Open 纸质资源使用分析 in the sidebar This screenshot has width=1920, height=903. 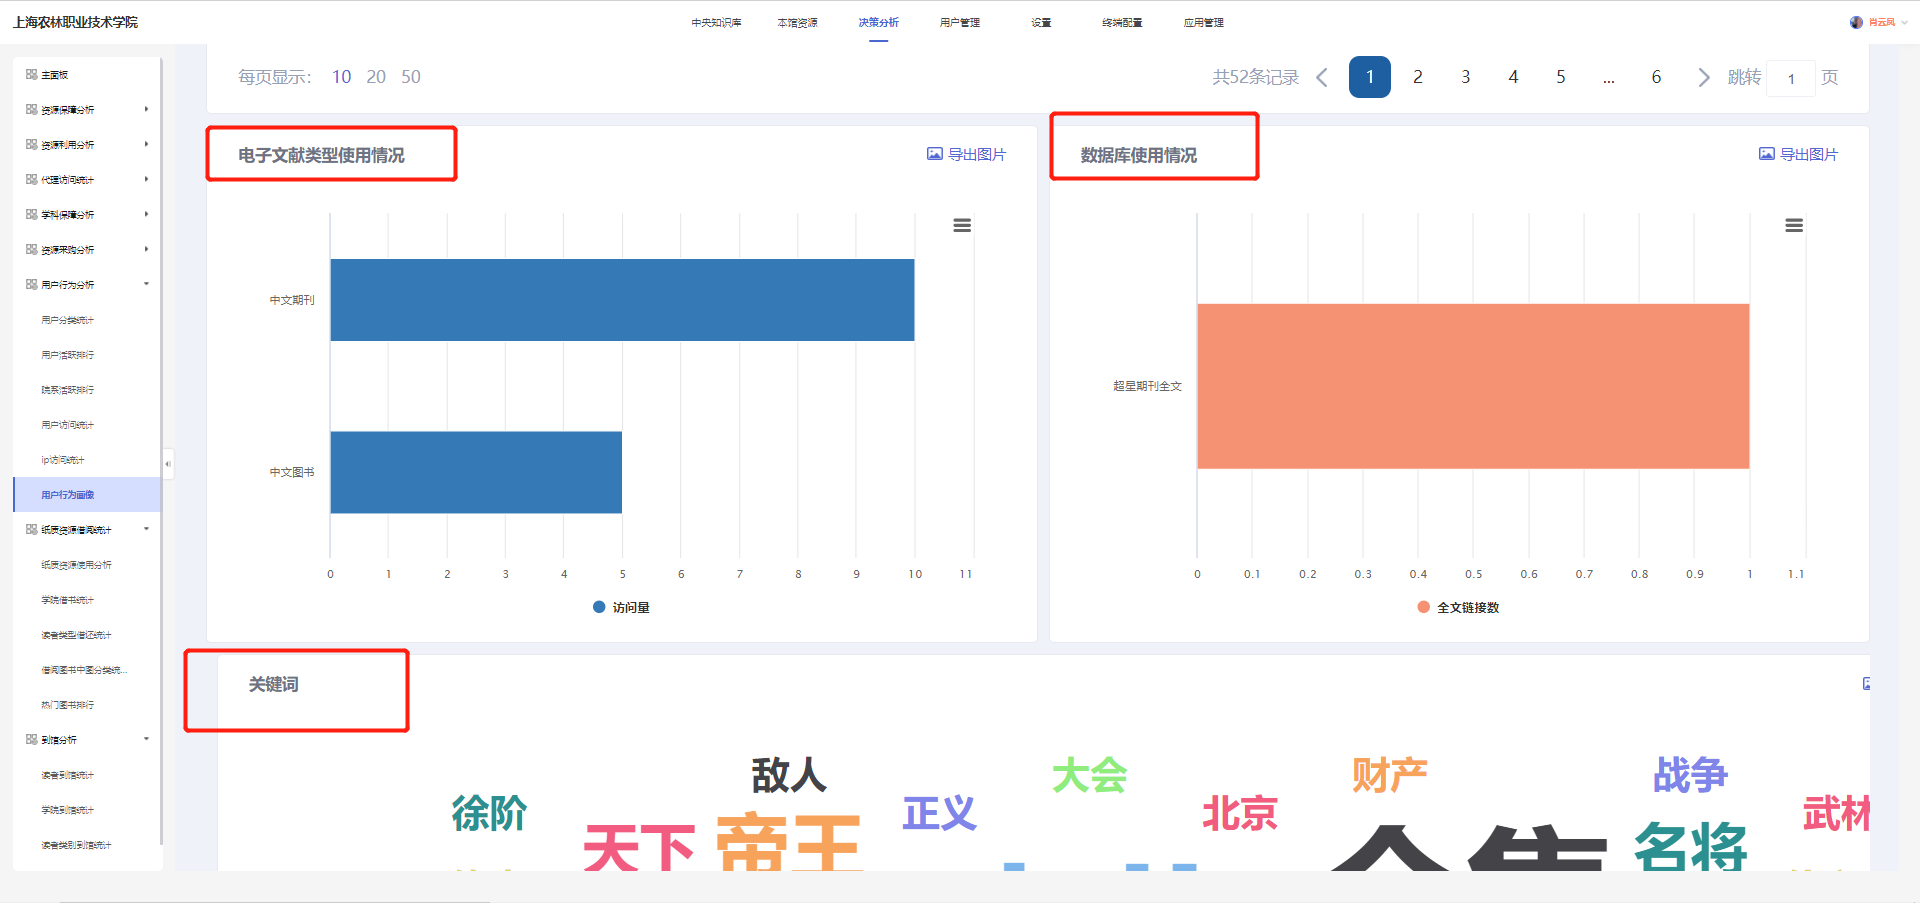click(x=77, y=565)
